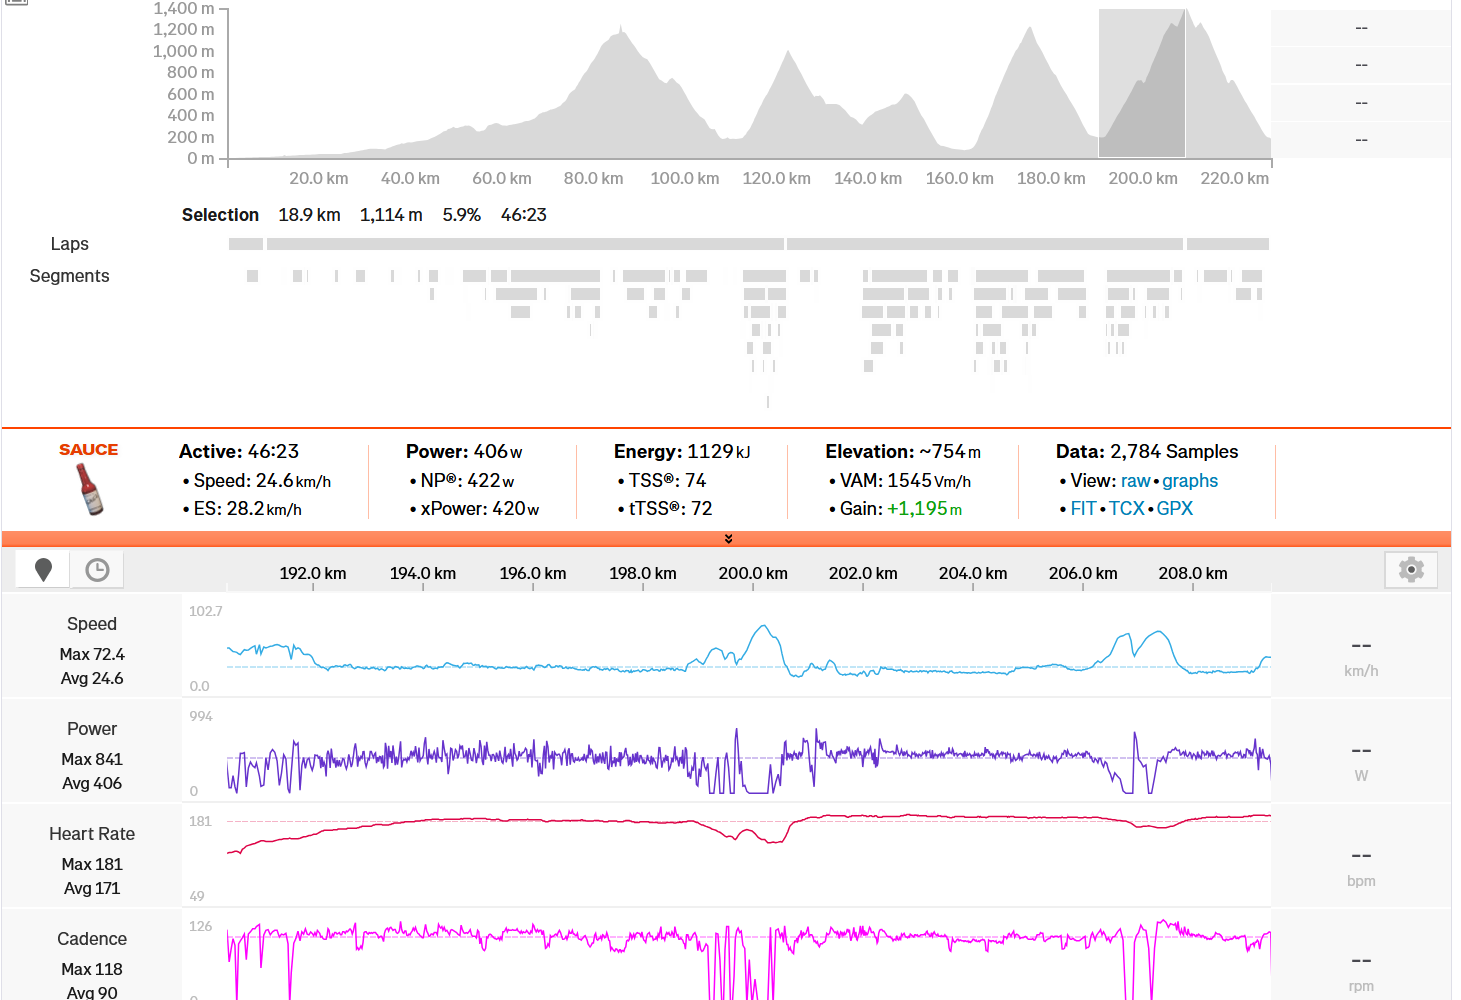Click the SAUCE heading text
The image size is (1461, 1000).
tap(88, 450)
